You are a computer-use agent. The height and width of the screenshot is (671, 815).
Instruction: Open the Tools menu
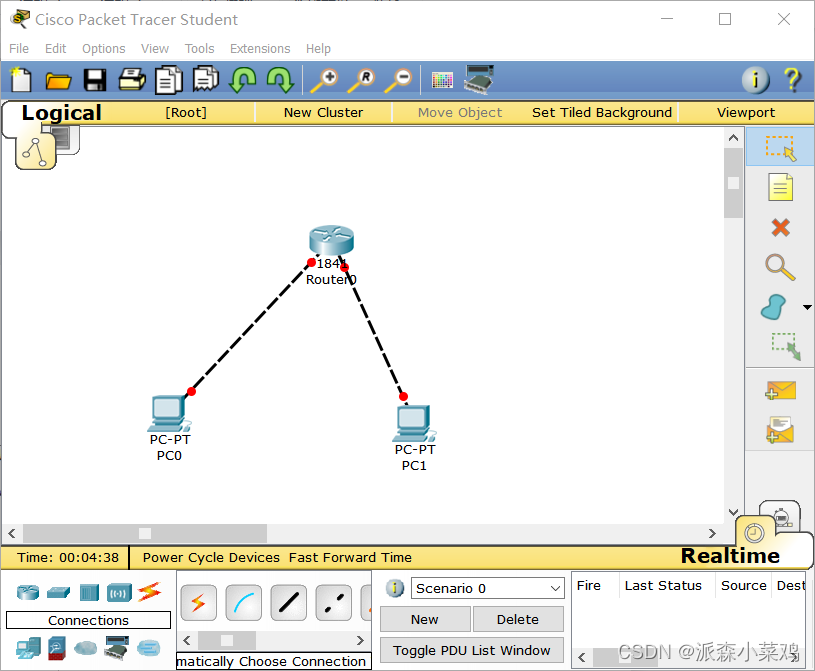tap(200, 48)
